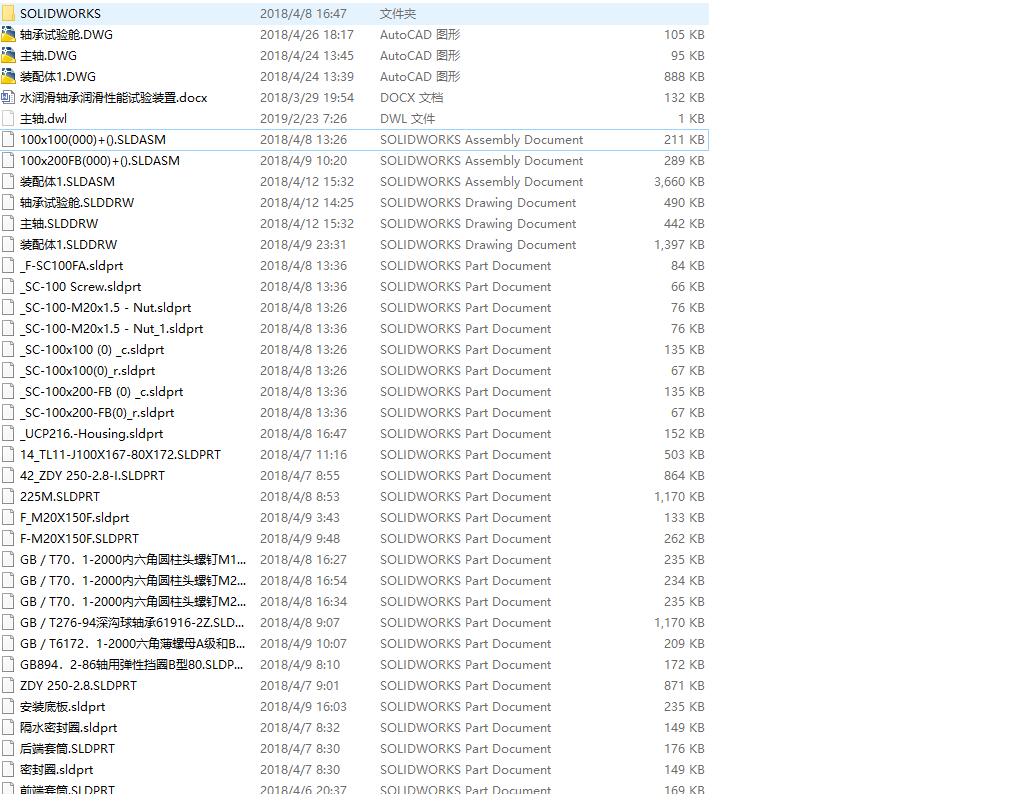Screen dimensions: 1026x805
Task: Open the SOLIDWORKS folder icon
Action: 8,13
